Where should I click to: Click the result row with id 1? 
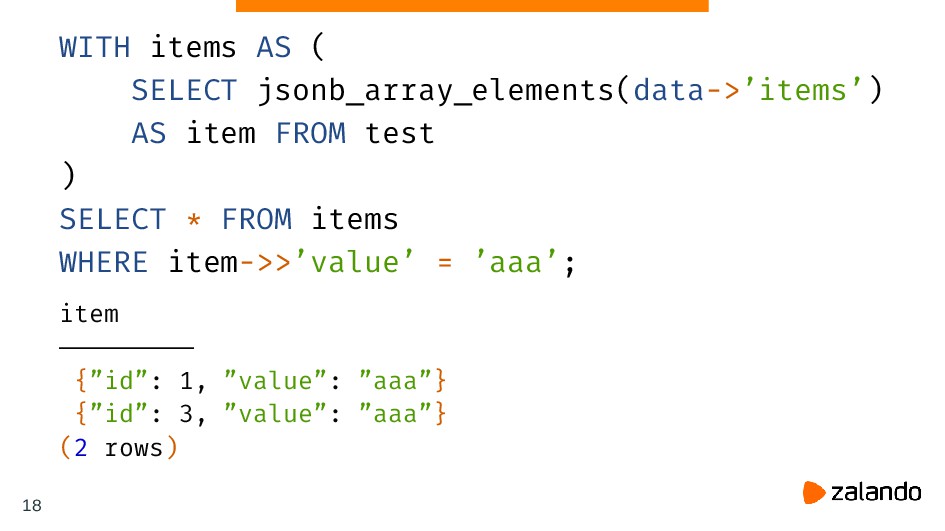tap(260, 381)
